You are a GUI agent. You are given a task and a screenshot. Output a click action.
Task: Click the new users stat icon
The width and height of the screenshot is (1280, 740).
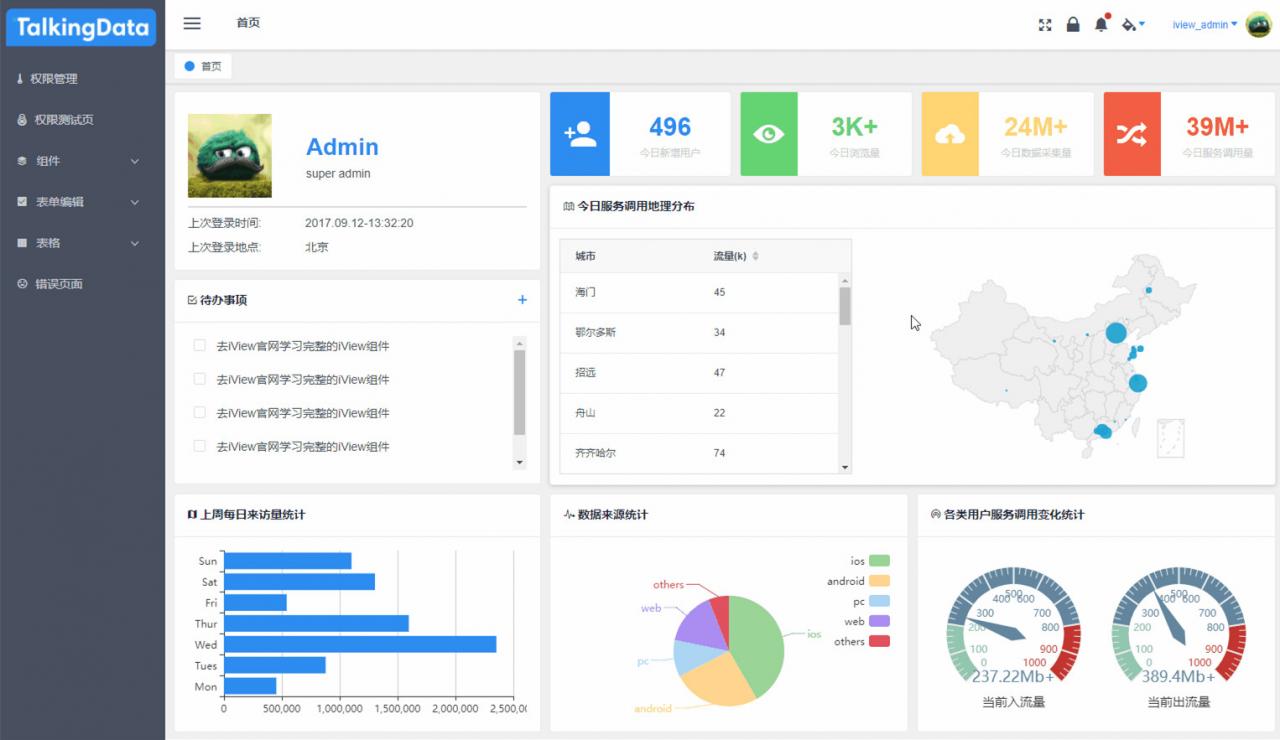pyautogui.click(x=581, y=133)
